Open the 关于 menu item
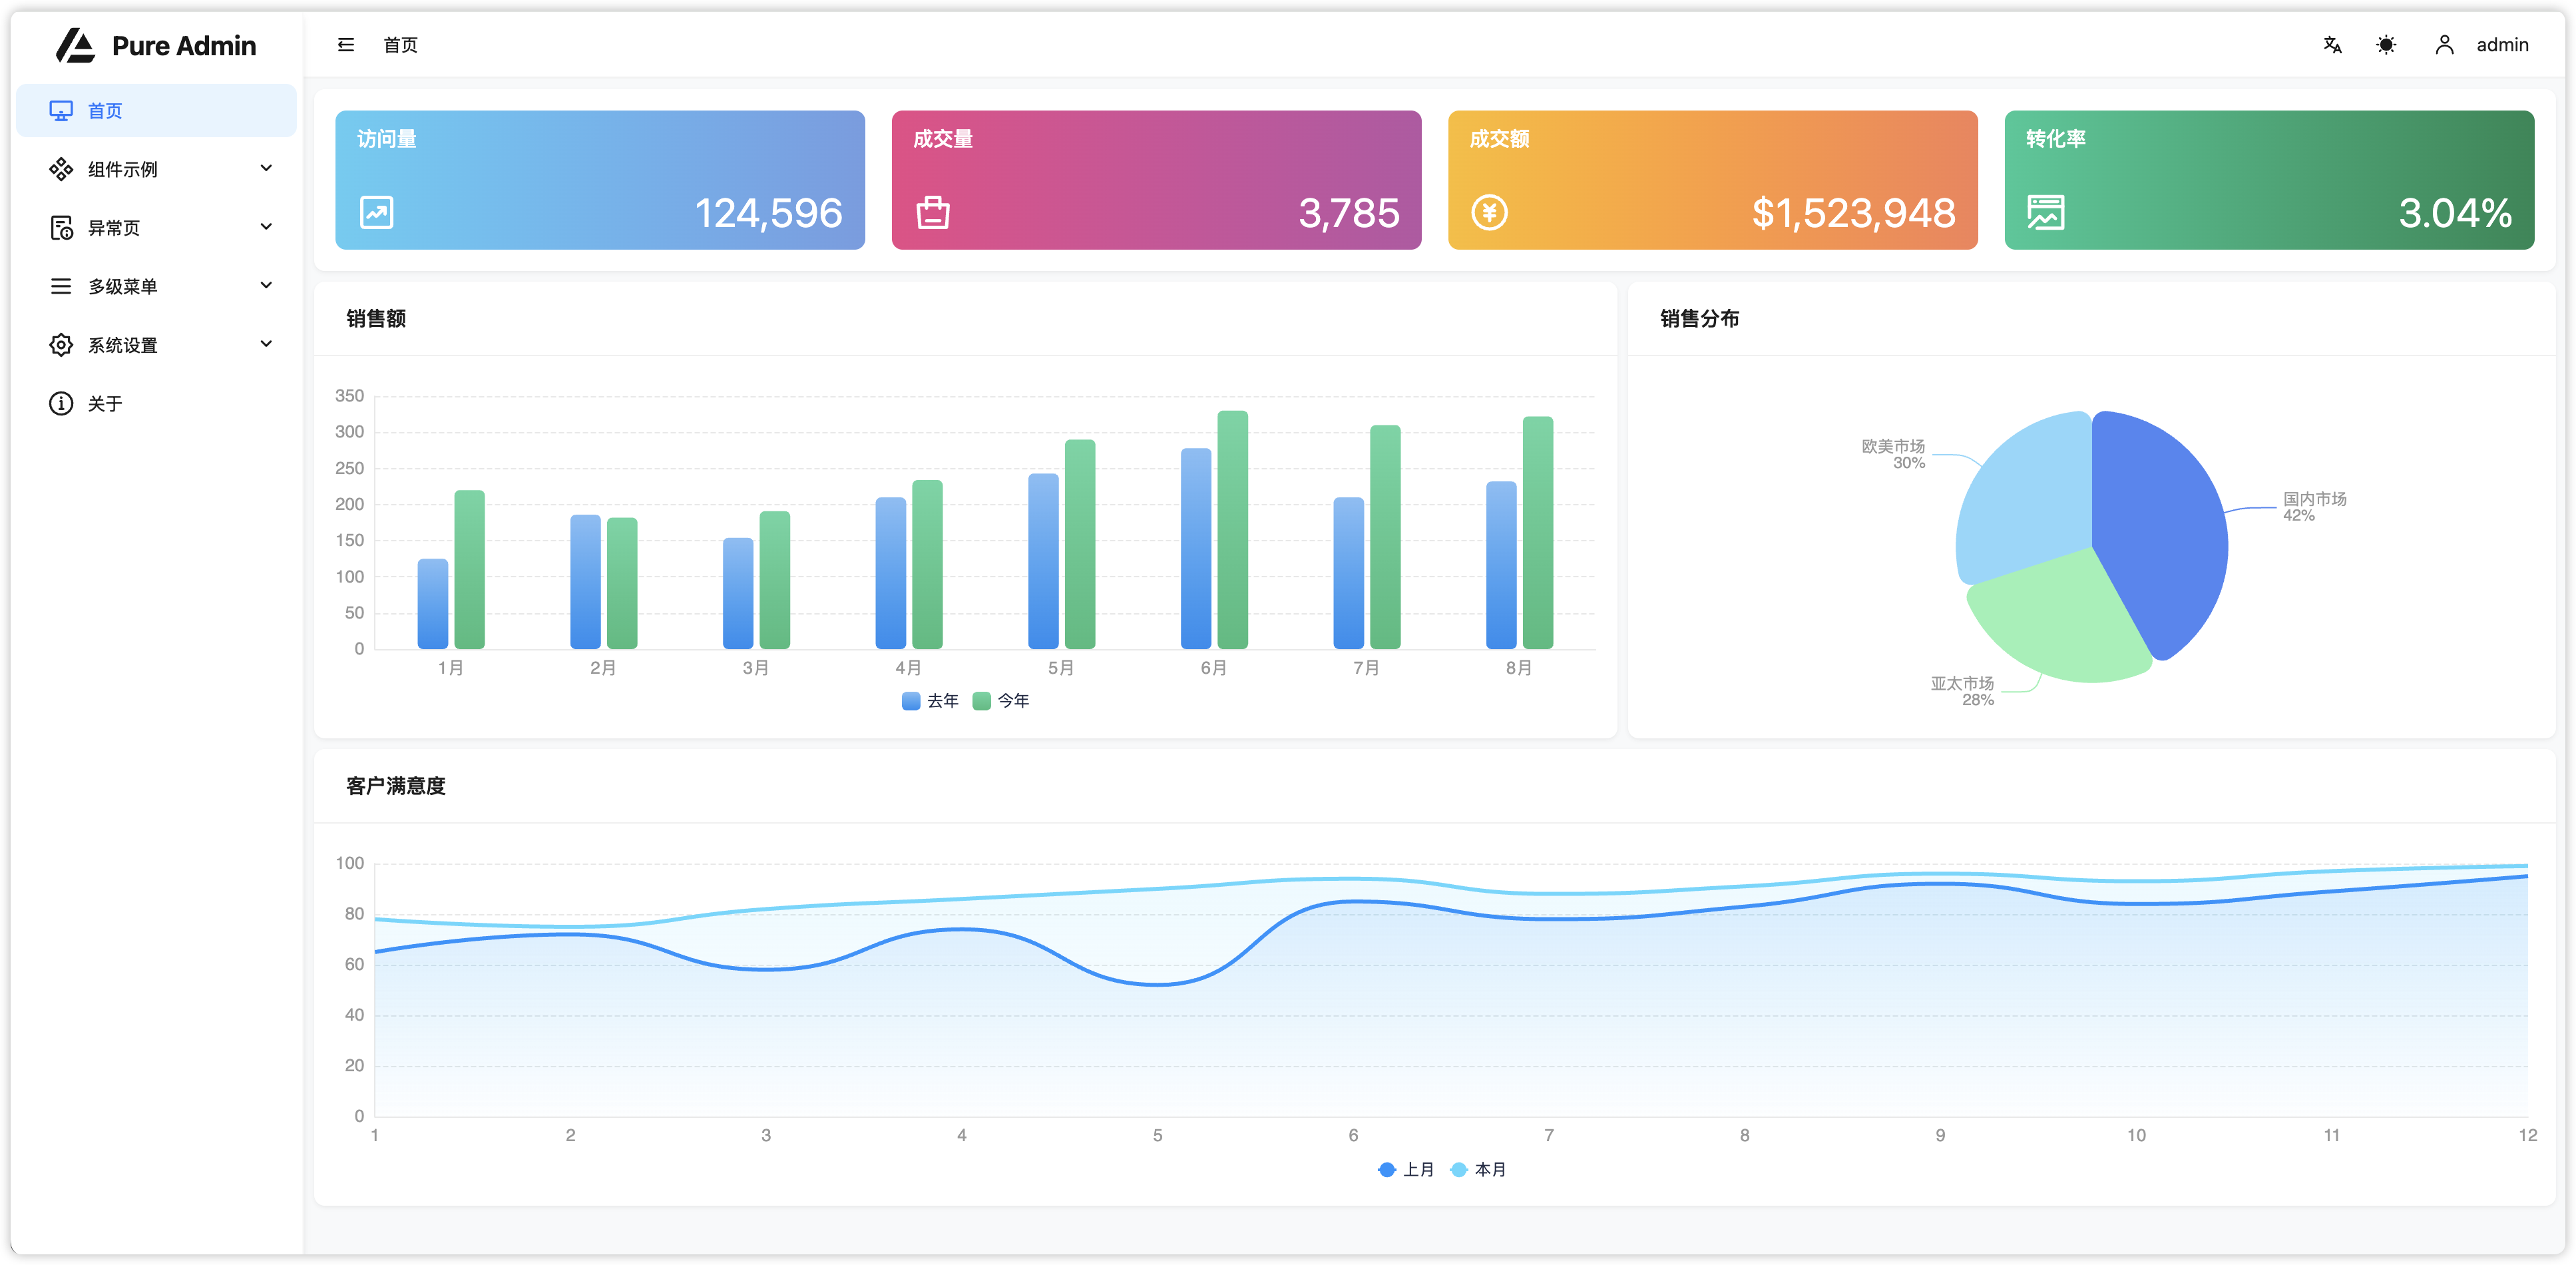The height and width of the screenshot is (1265, 2576). coord(104,403)
